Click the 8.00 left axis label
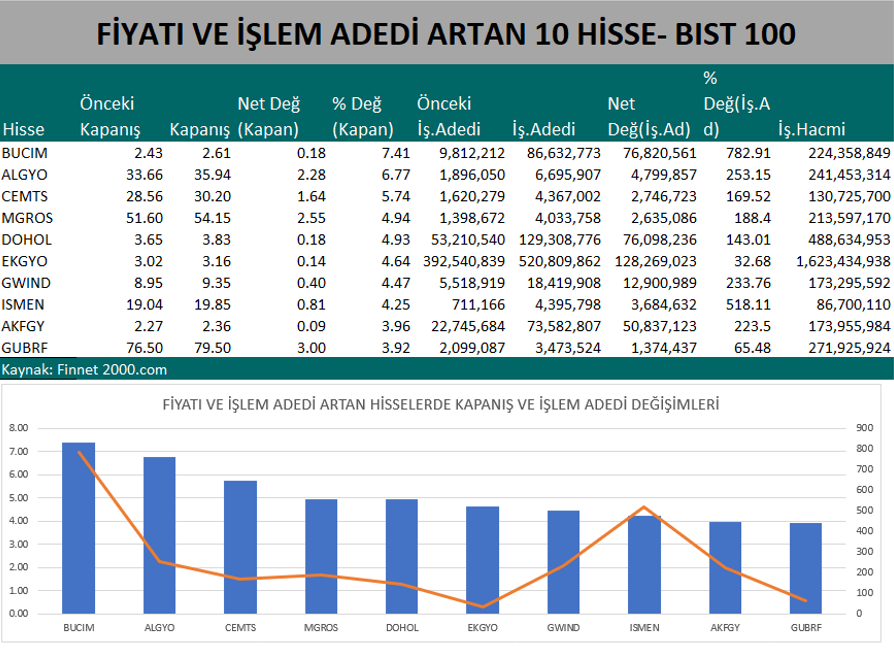This screenshot has width=894, height=649. click(18, 428)
